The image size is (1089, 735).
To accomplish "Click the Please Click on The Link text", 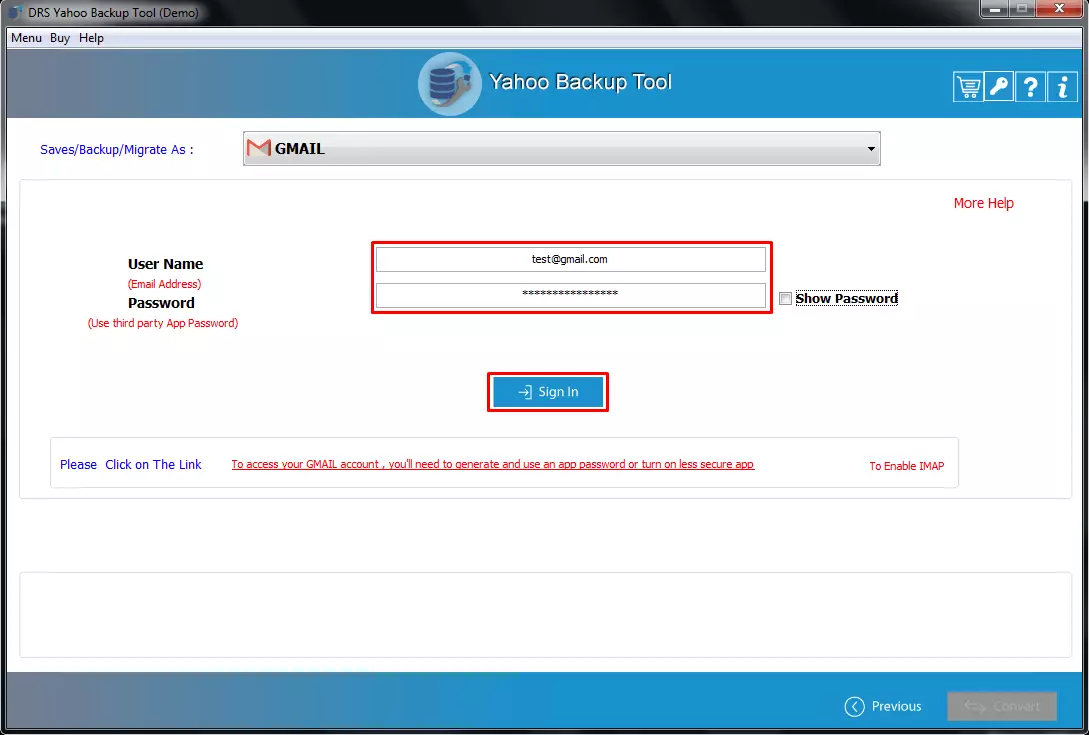I will 131,464.
